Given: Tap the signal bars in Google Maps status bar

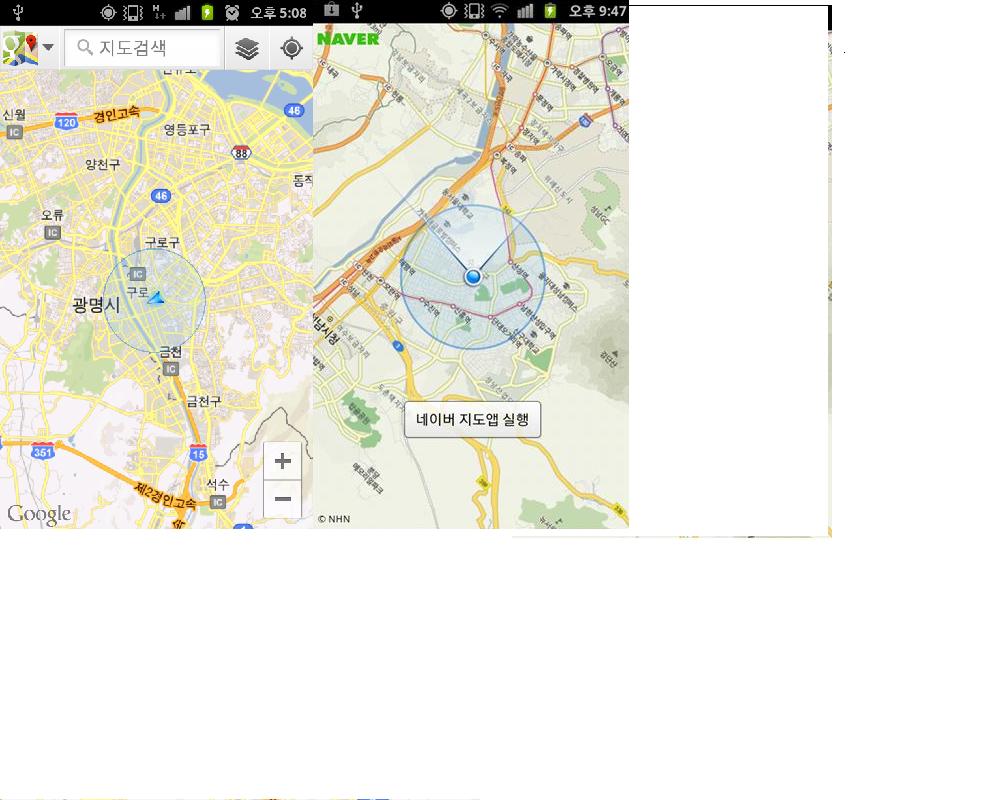Looking at the screenshot, I should 183,12.
